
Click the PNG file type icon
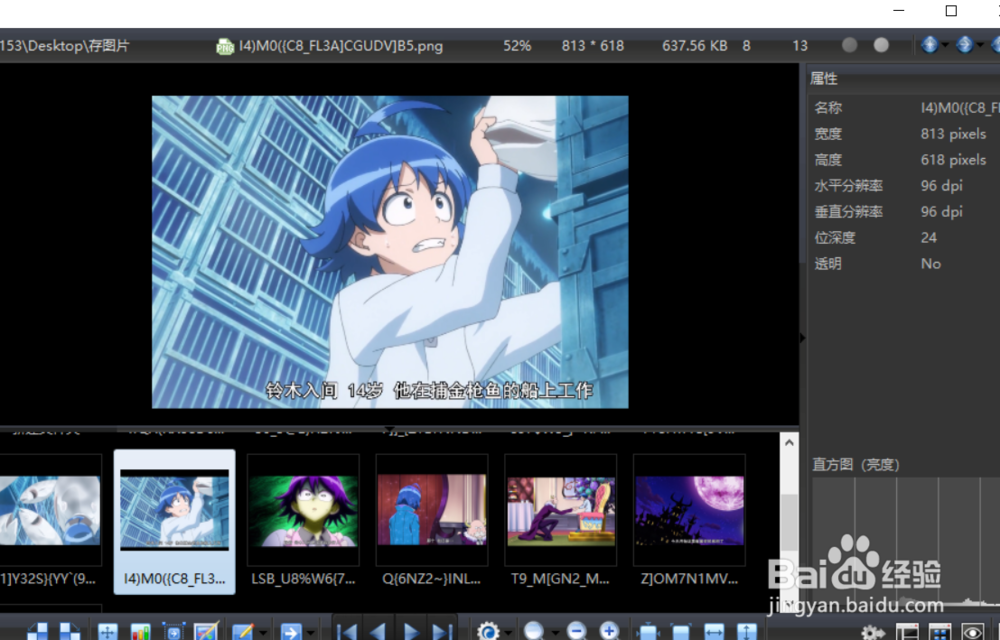[225, 47]
